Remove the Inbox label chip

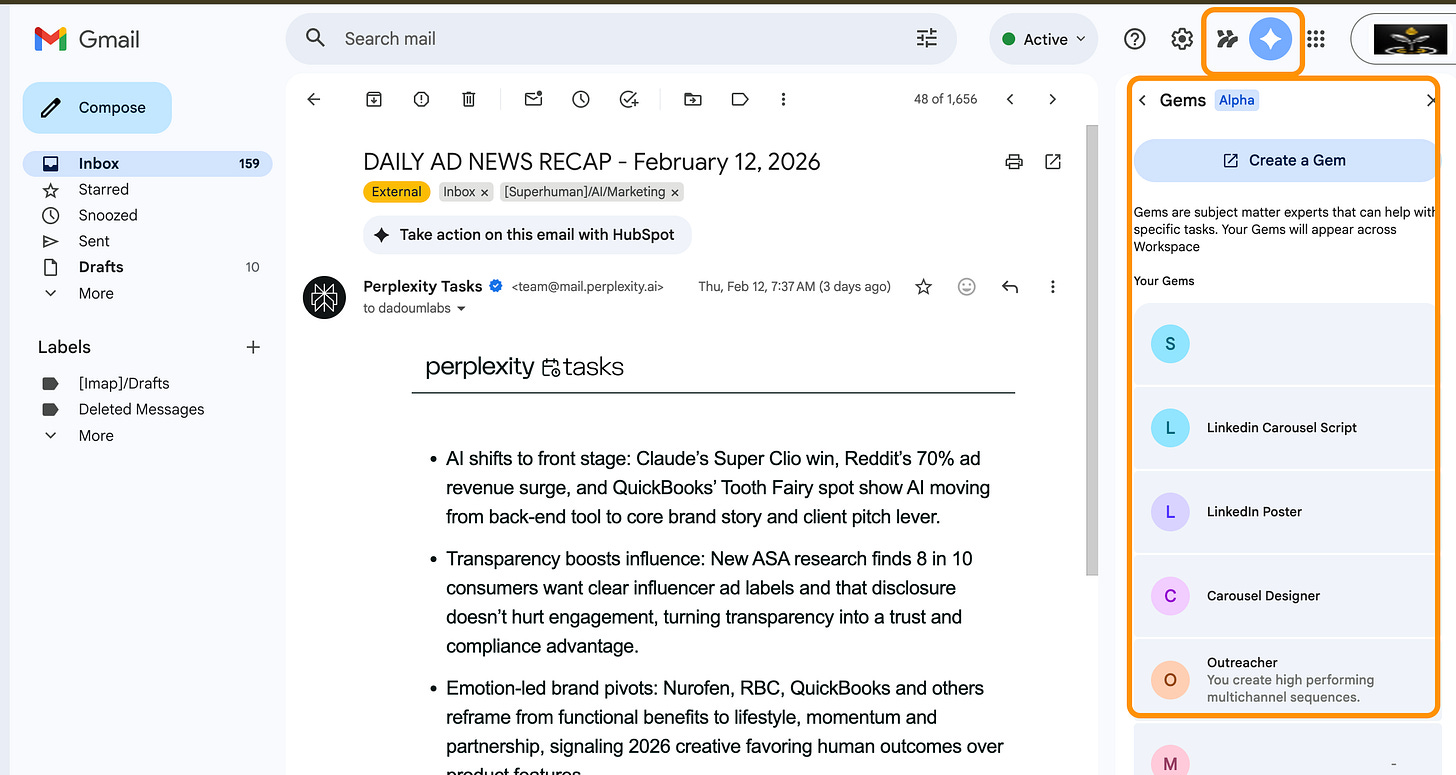[485, 192]
